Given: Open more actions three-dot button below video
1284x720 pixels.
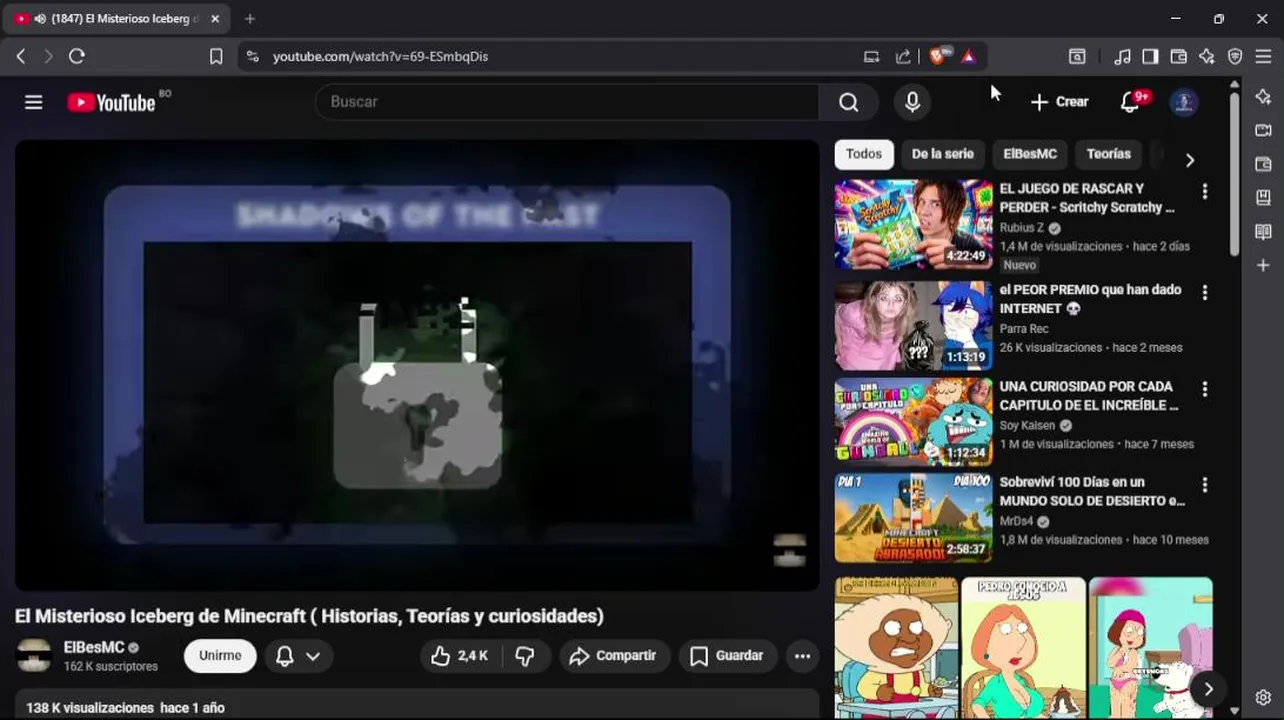Looking at the screenshot, I should click(802, 656).
